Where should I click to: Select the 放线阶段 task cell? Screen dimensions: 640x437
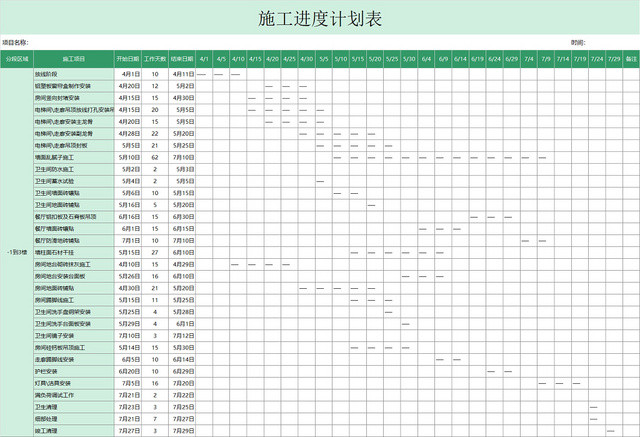click(x=73, y=74)
